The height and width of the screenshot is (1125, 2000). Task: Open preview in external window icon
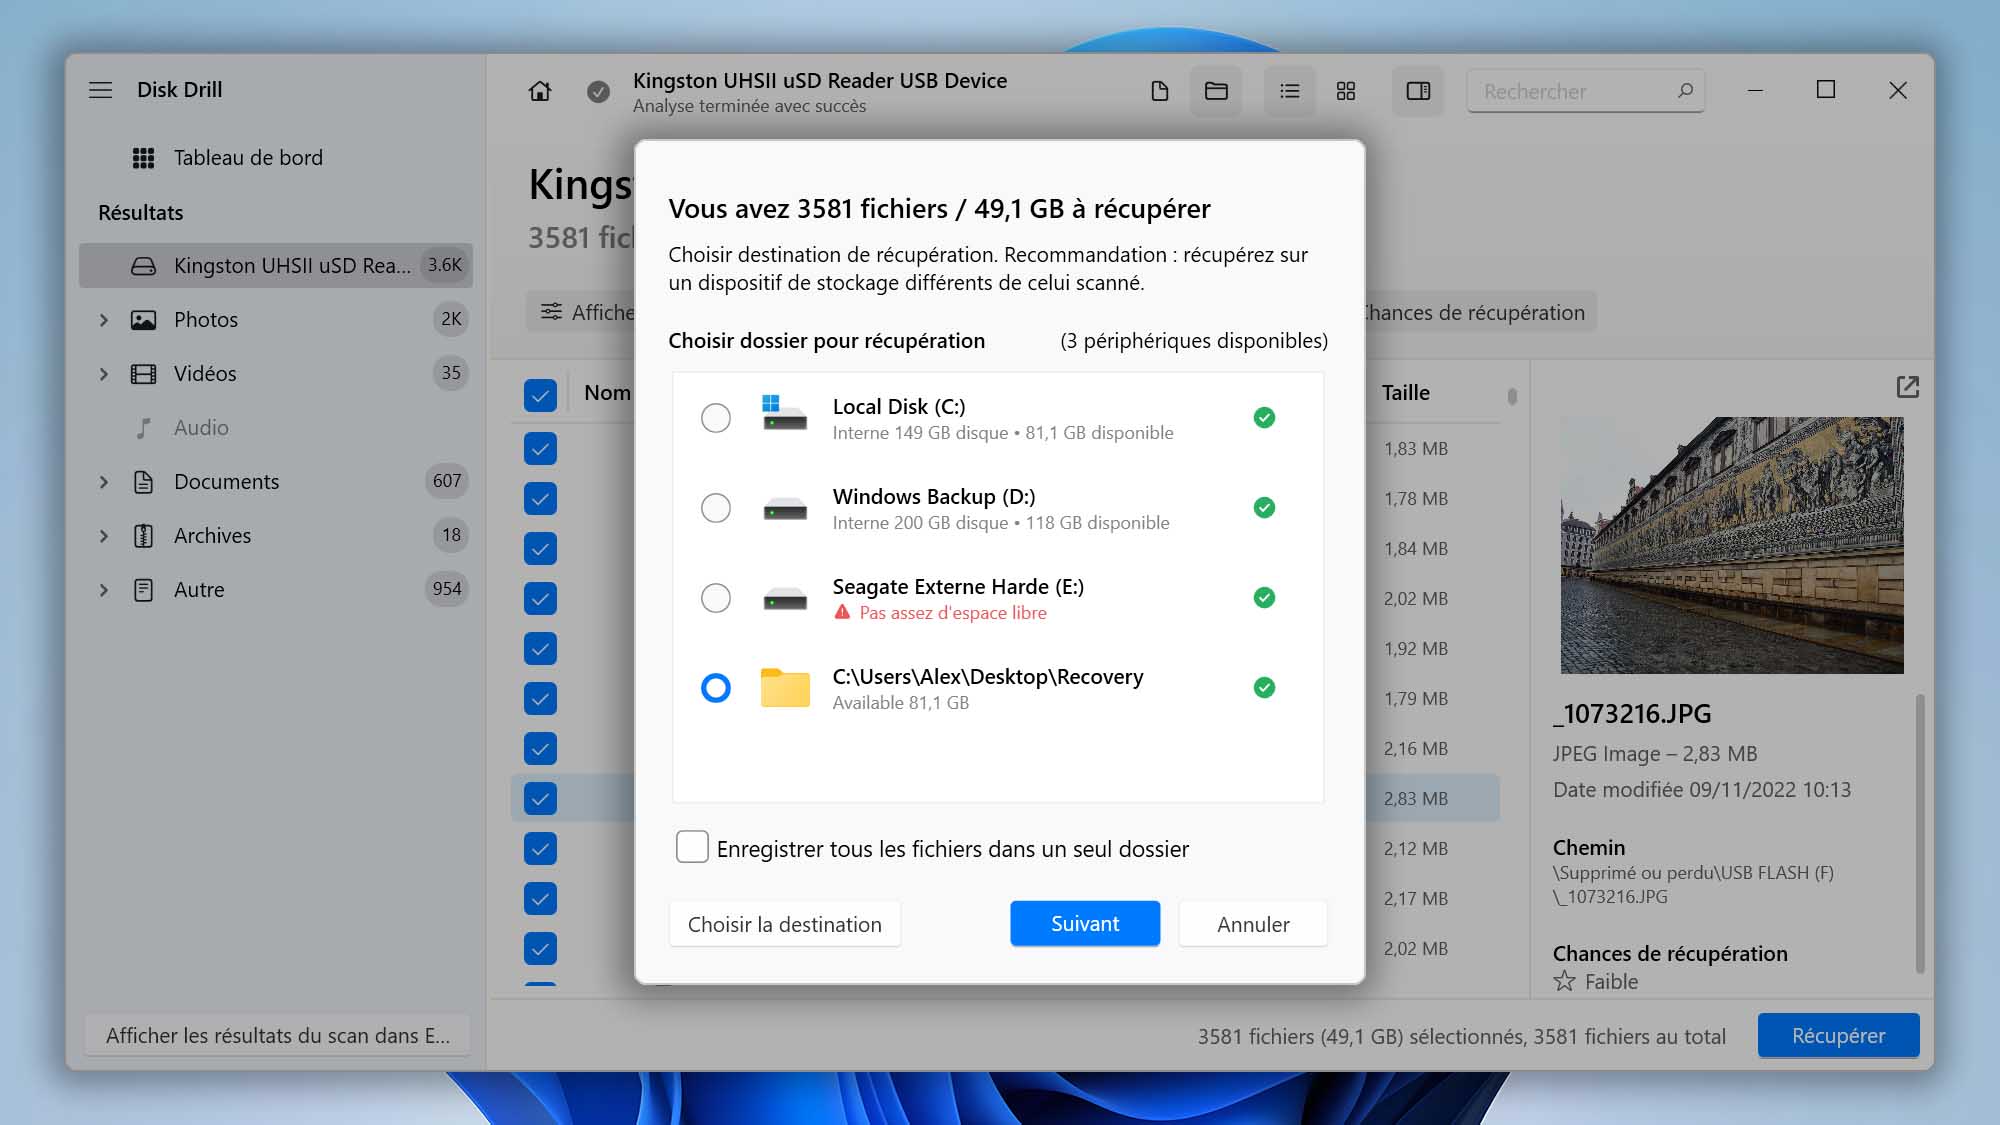(1907, 387)
